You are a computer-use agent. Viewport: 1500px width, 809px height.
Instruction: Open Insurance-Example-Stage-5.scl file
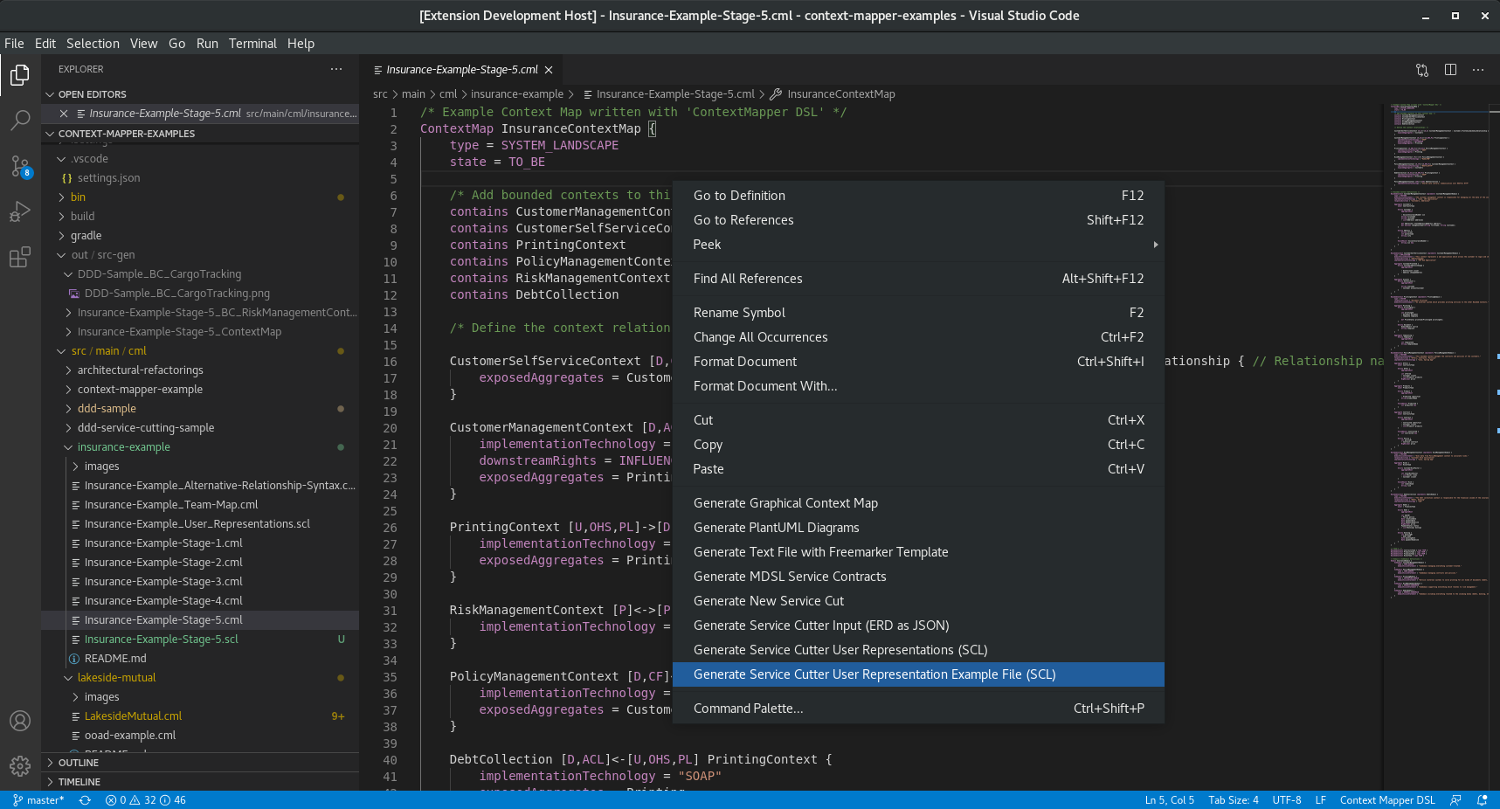[x=200, y=639]
